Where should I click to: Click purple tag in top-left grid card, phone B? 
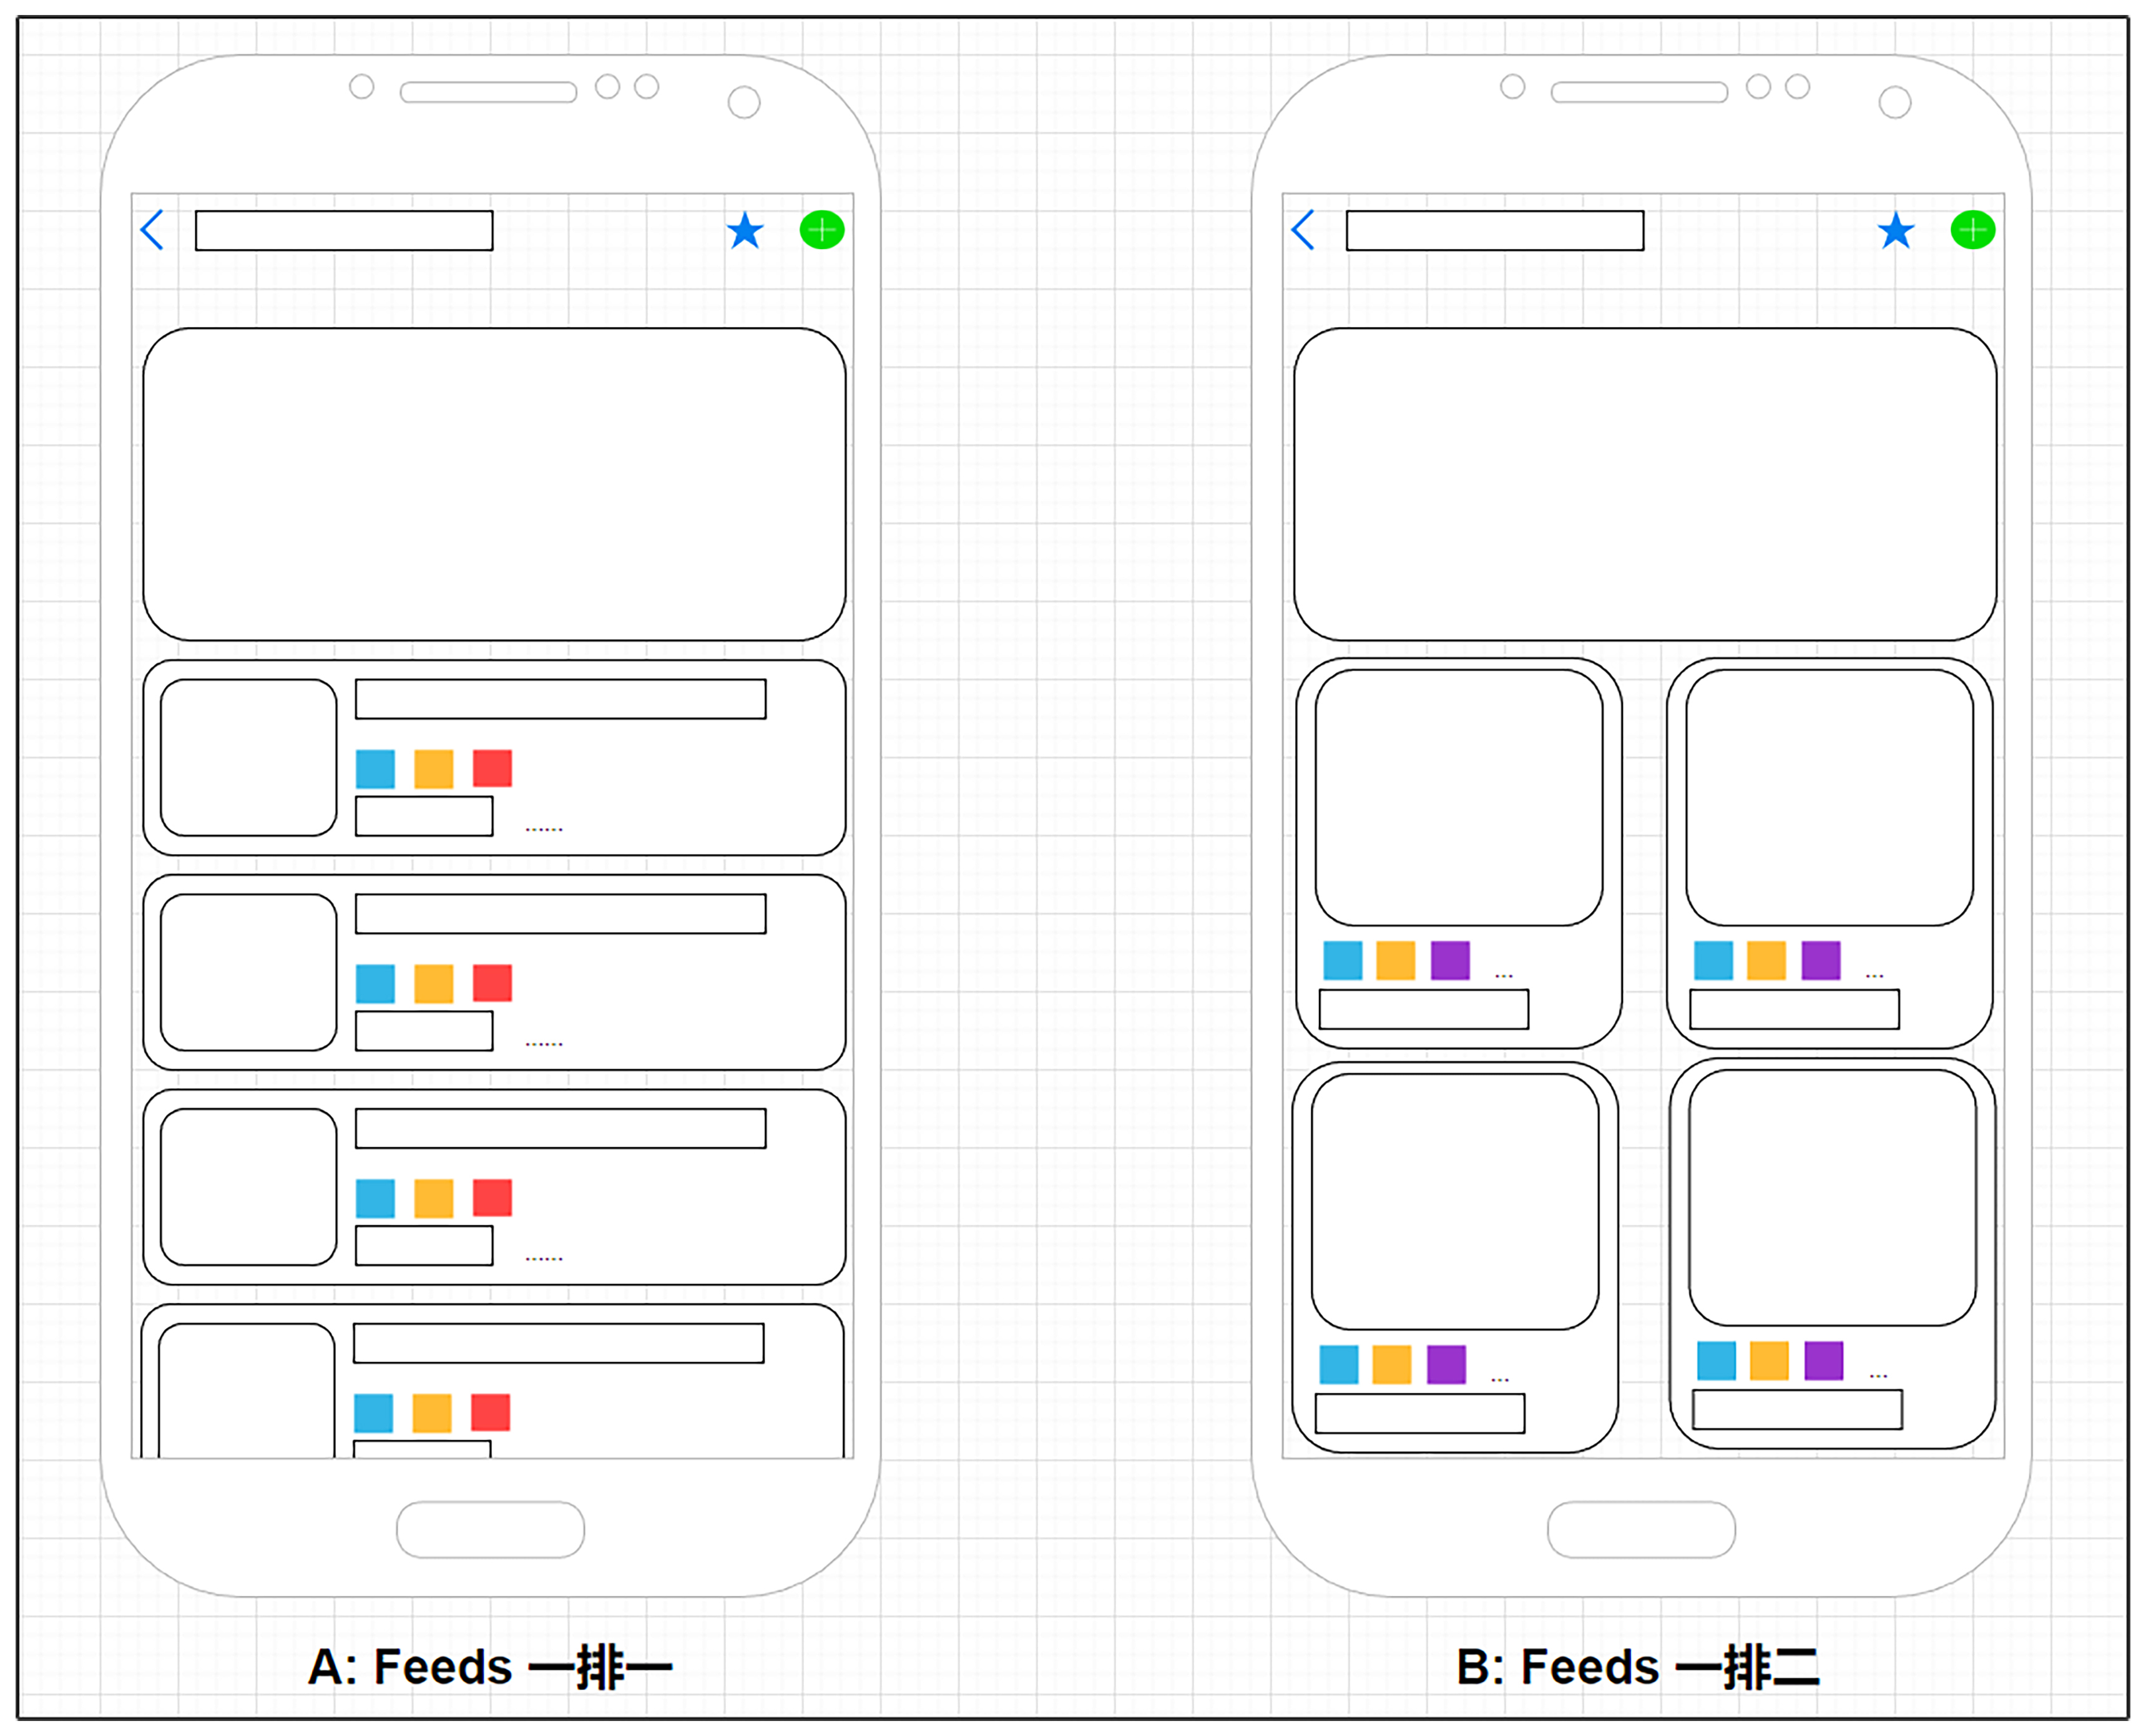click(x=1450, y=960)
